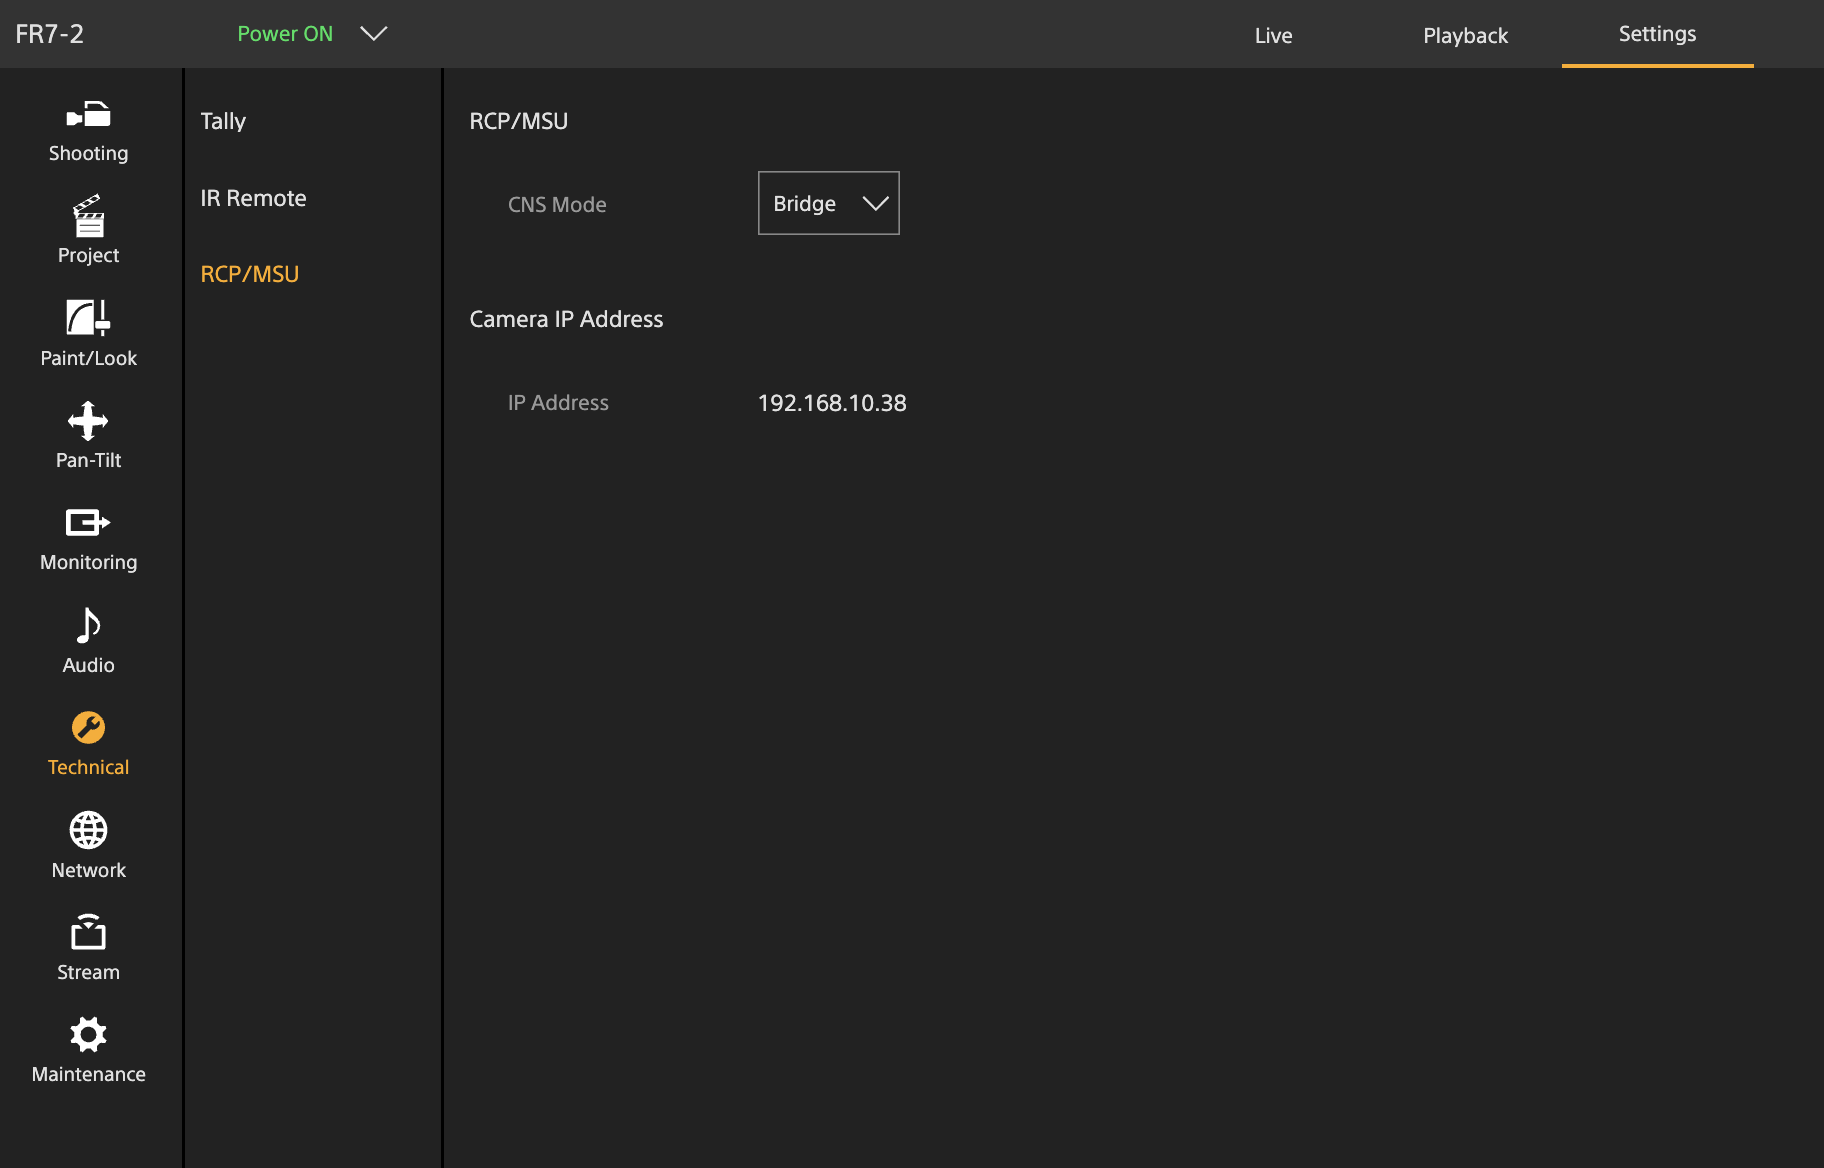This screenshot has height=1168, width=1824.
Task: Open the Network globe icon
Action: coord(88,830)
